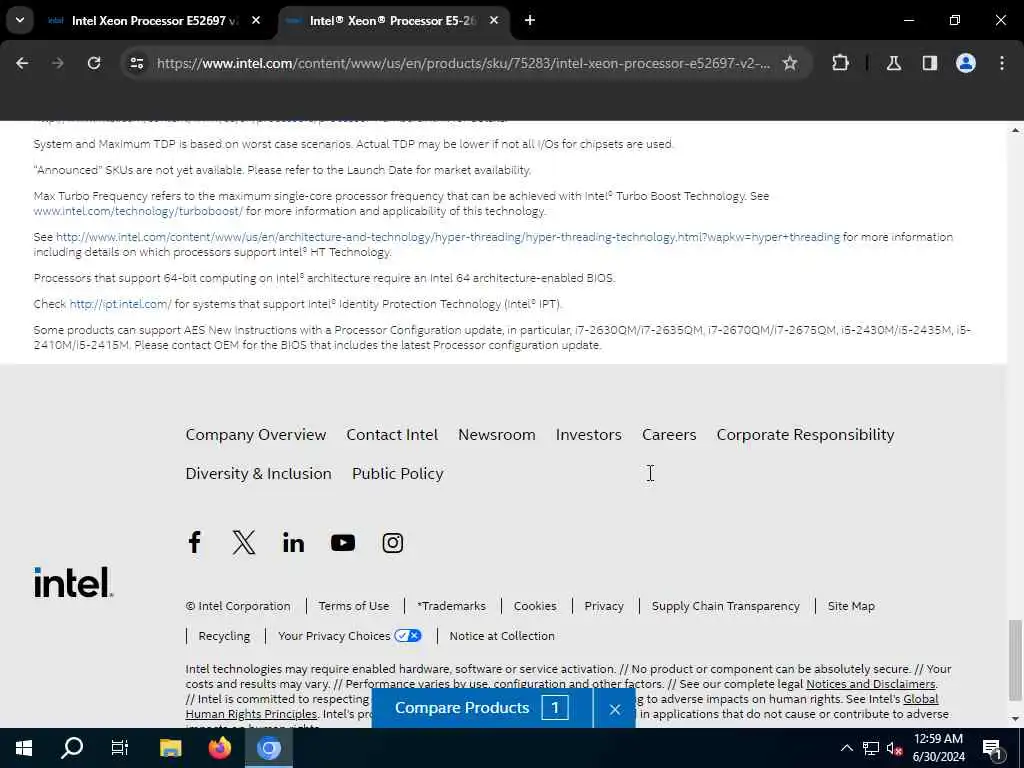
Task: Open Company Overview footer link
Action: click(255, 434)
